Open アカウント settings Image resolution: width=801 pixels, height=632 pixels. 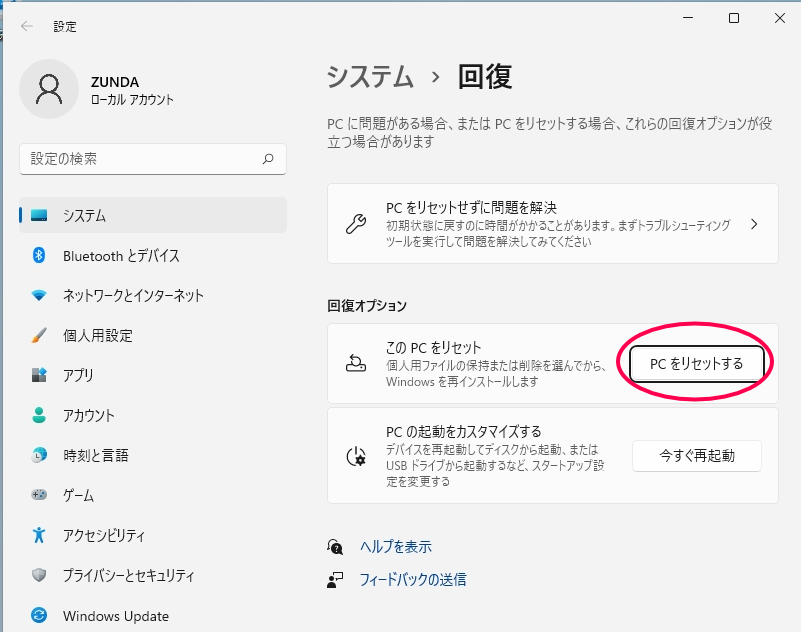(x=153, y=415)
